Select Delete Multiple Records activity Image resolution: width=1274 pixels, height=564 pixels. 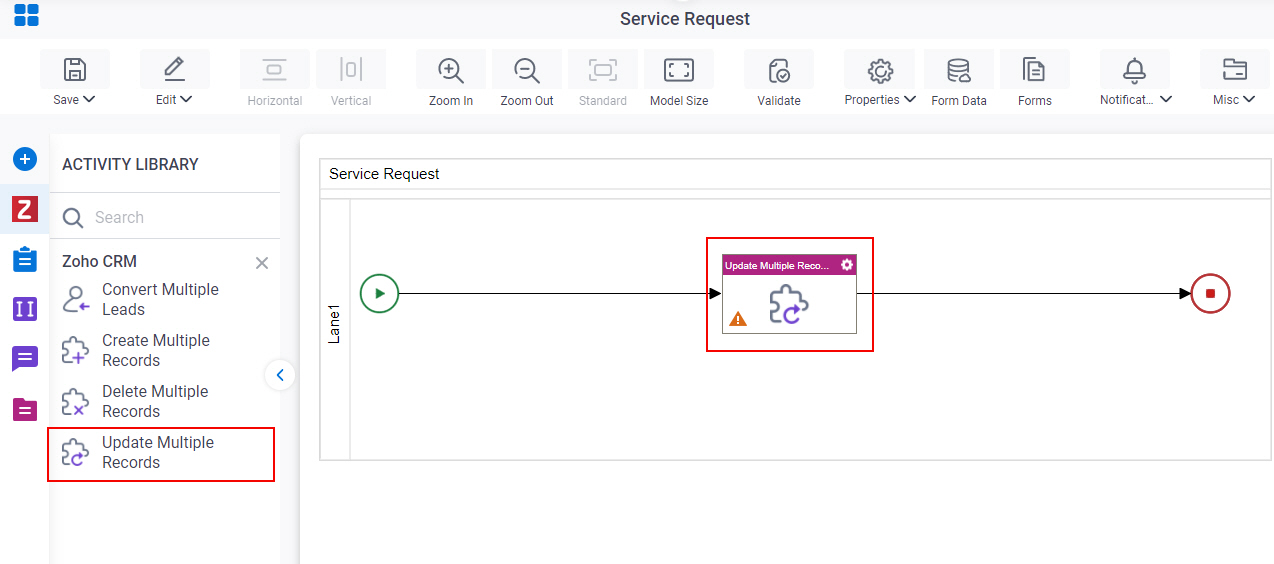click(x=161, y=401)
